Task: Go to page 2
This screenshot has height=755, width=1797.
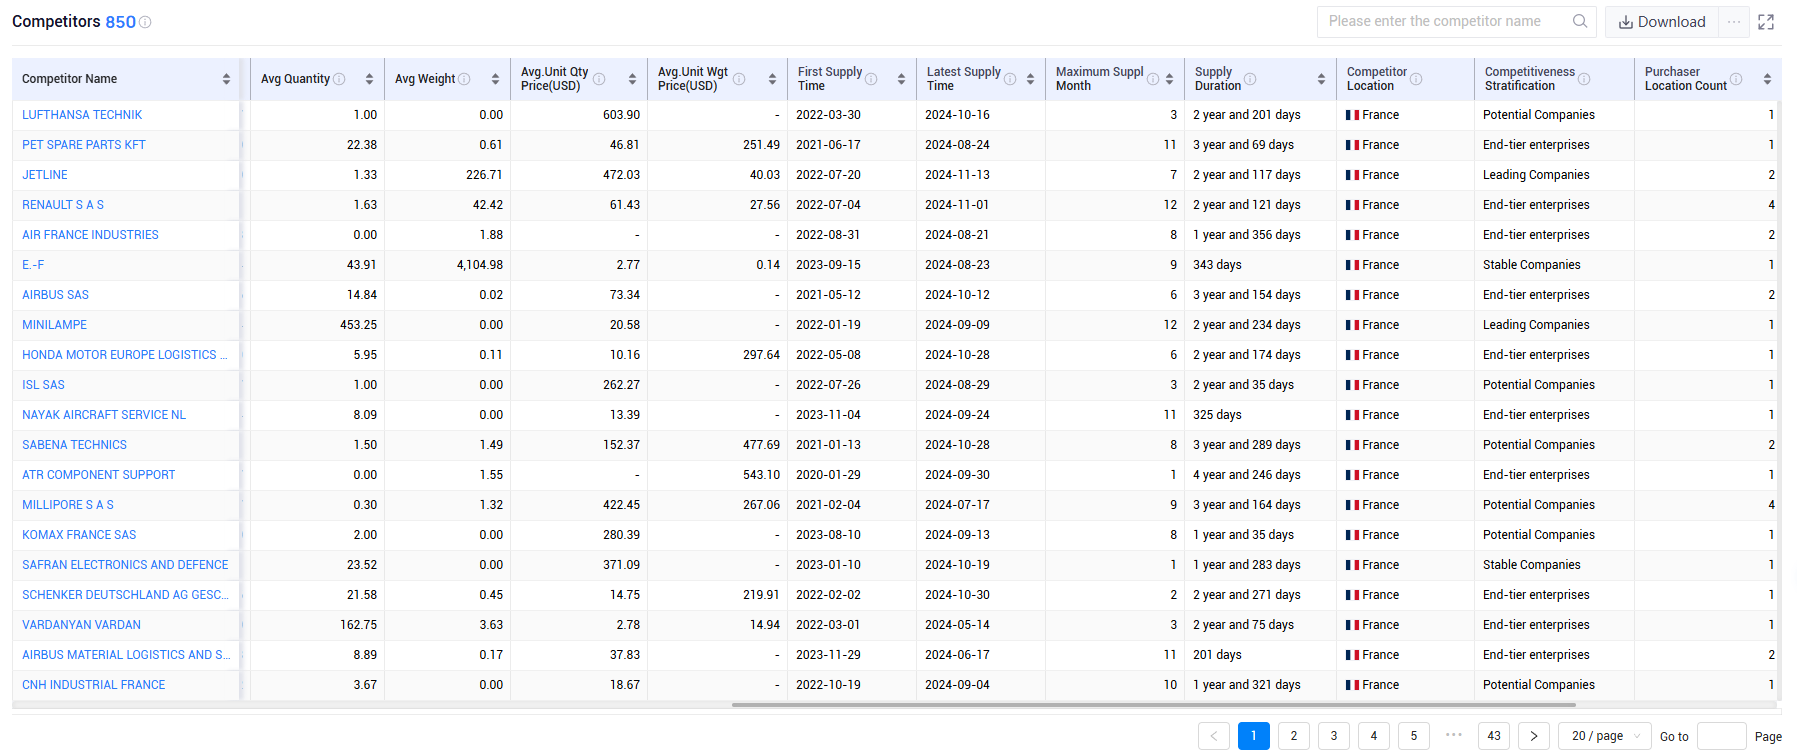Action: click(1294, 736)
